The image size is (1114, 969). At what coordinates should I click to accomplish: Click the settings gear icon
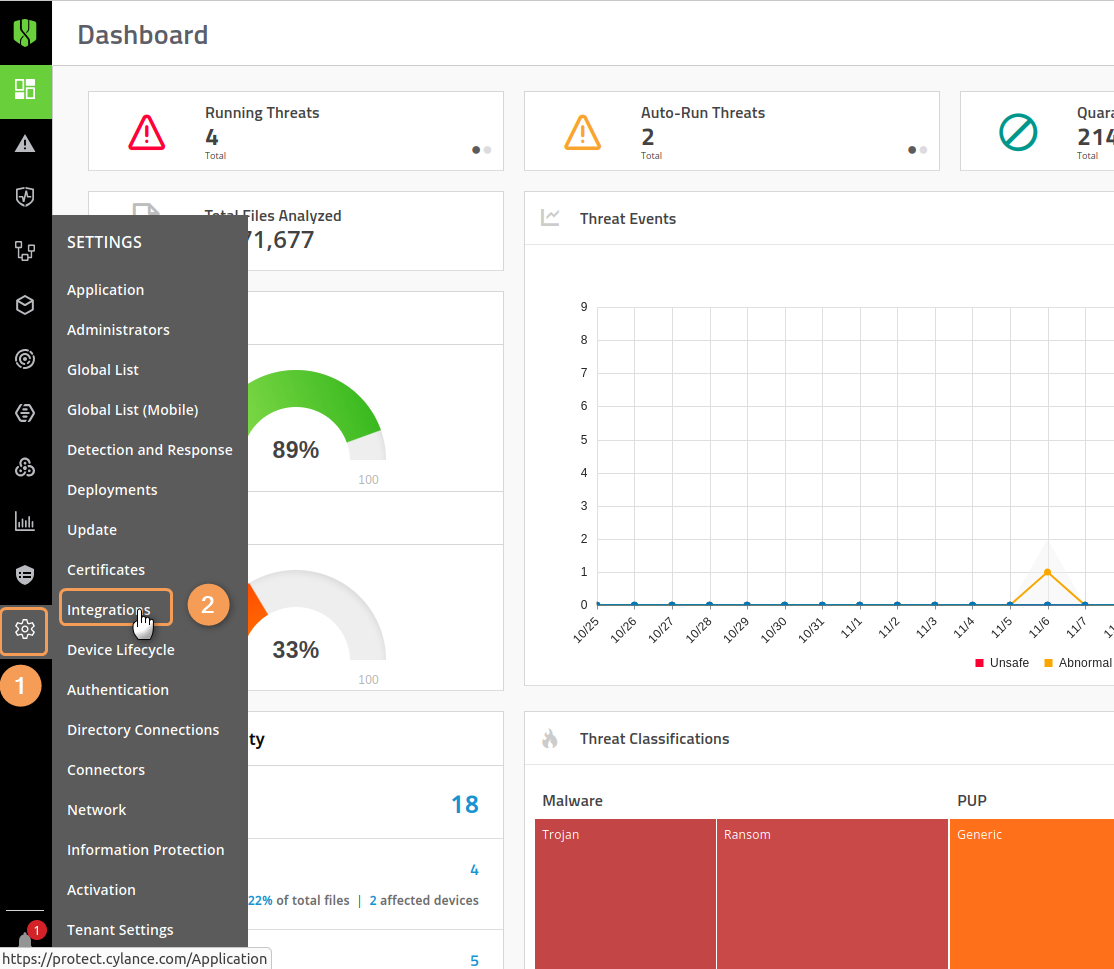tap(25, 629)
